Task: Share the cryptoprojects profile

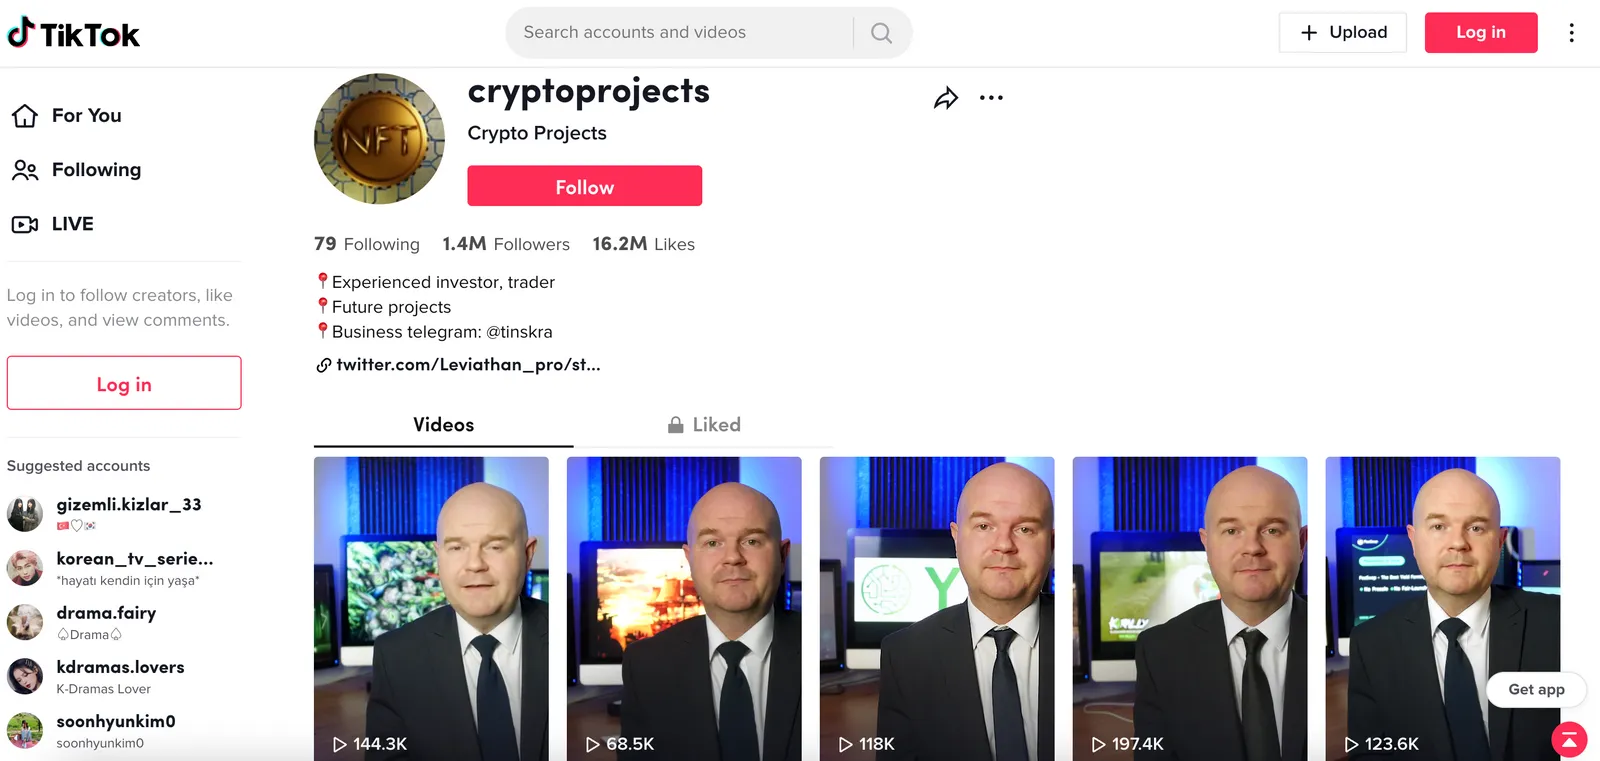Action: (946, 98)
